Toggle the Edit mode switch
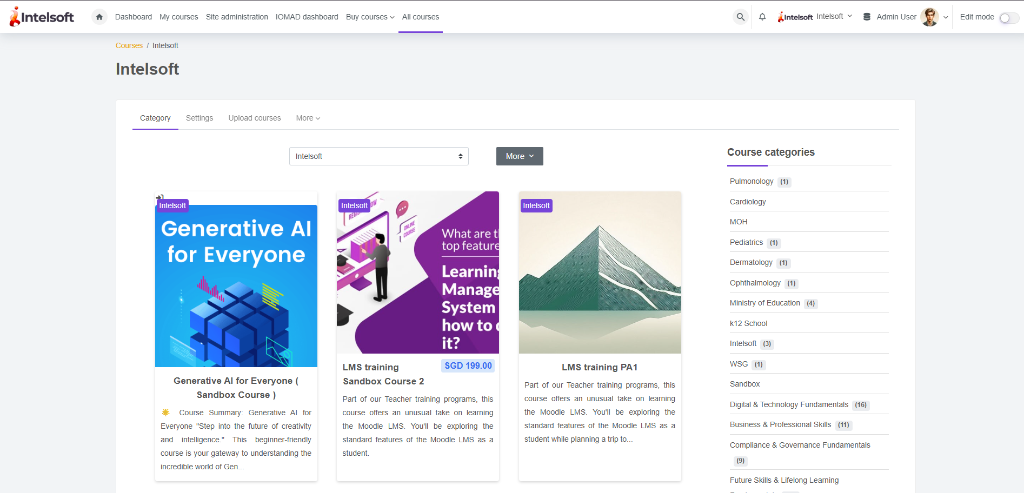 [1009, 18]
